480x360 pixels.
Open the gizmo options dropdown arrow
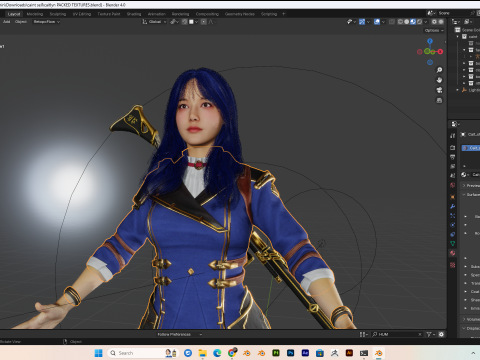(x=368, y=22)
